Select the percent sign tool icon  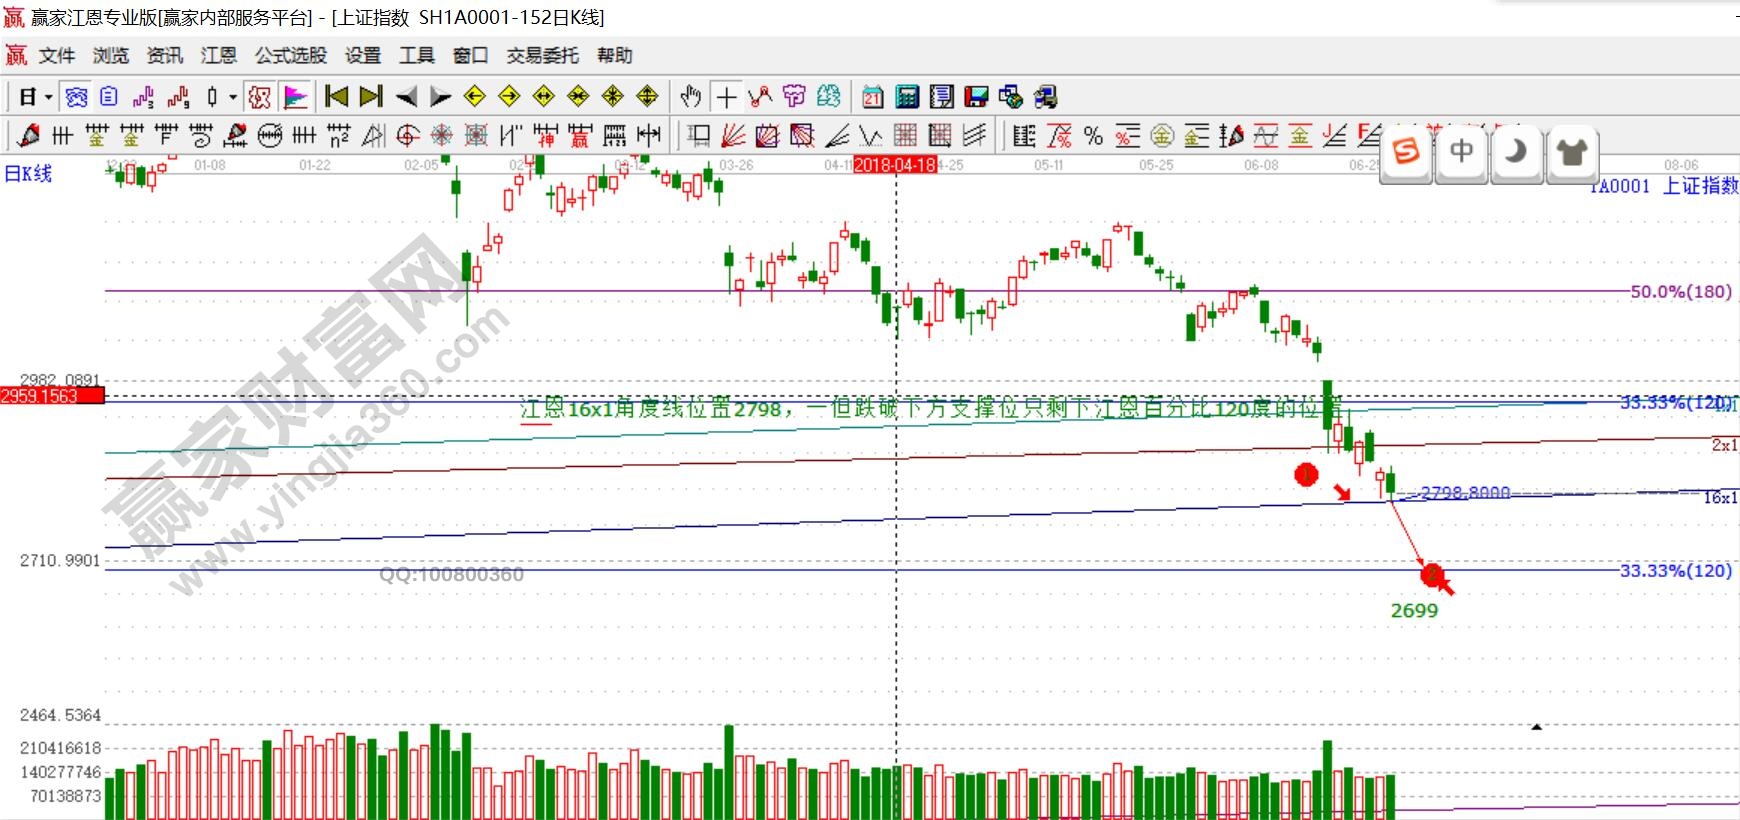1093,136
